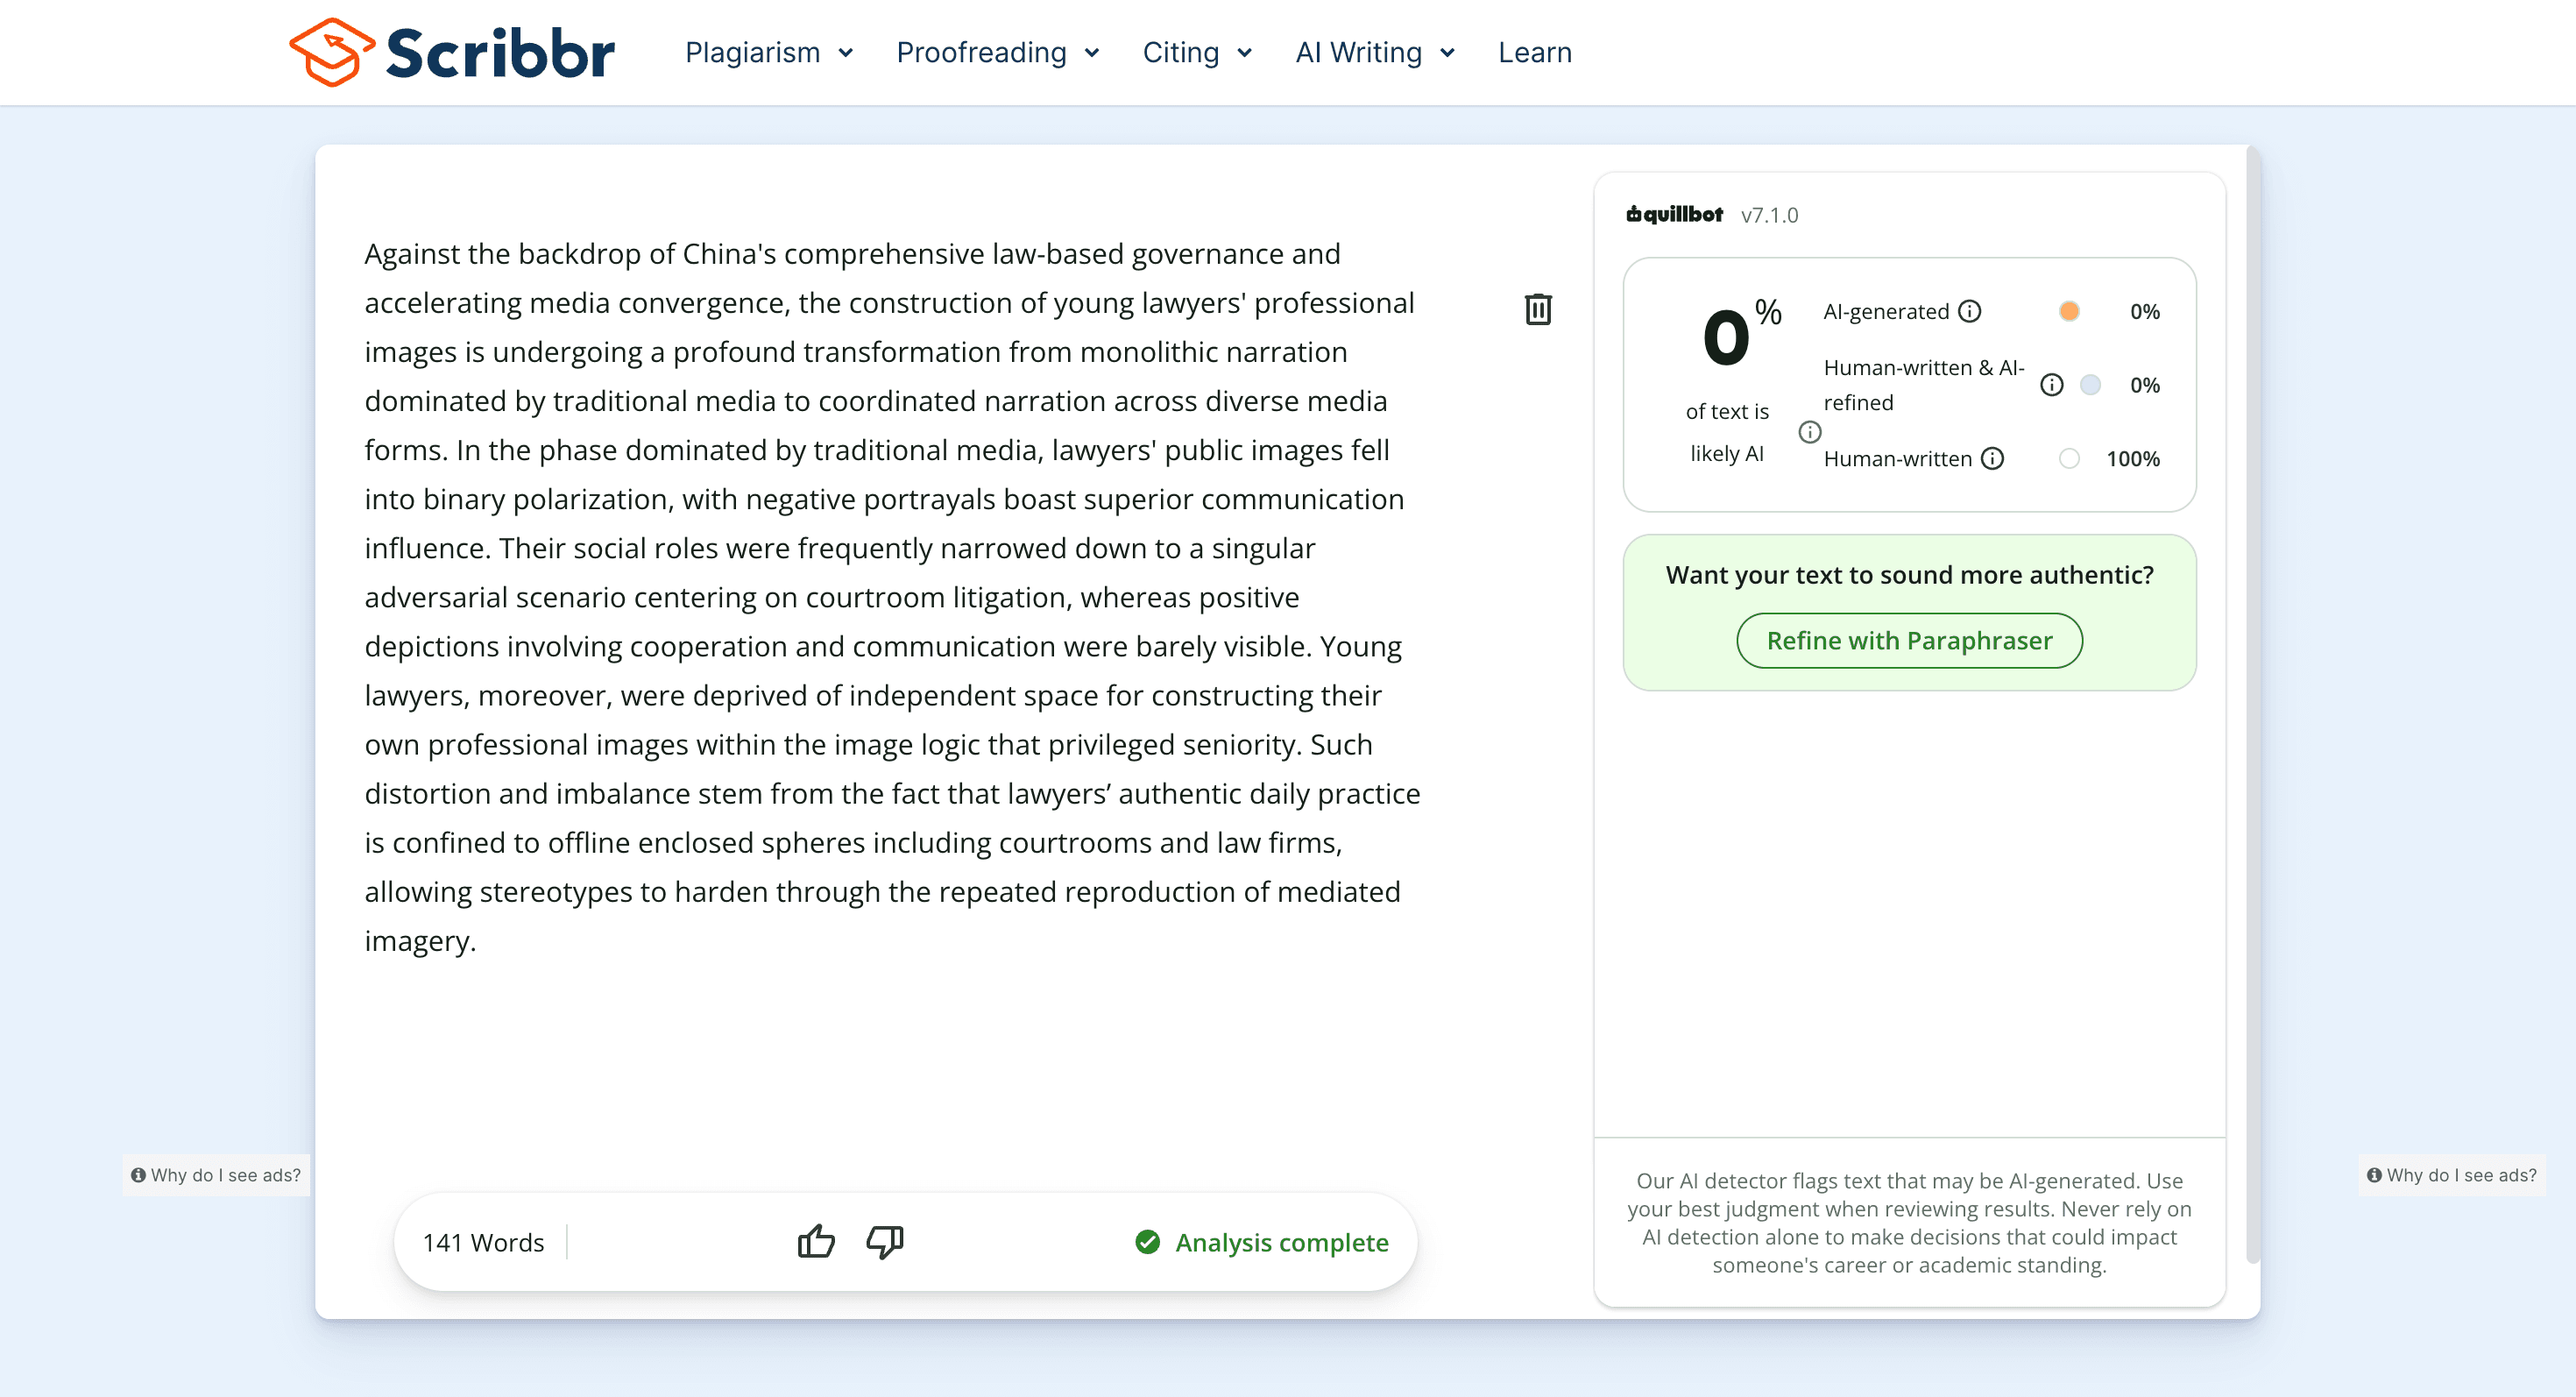Click right Why do I see ads link

pyautogui.click(x=2452, y=1175)
